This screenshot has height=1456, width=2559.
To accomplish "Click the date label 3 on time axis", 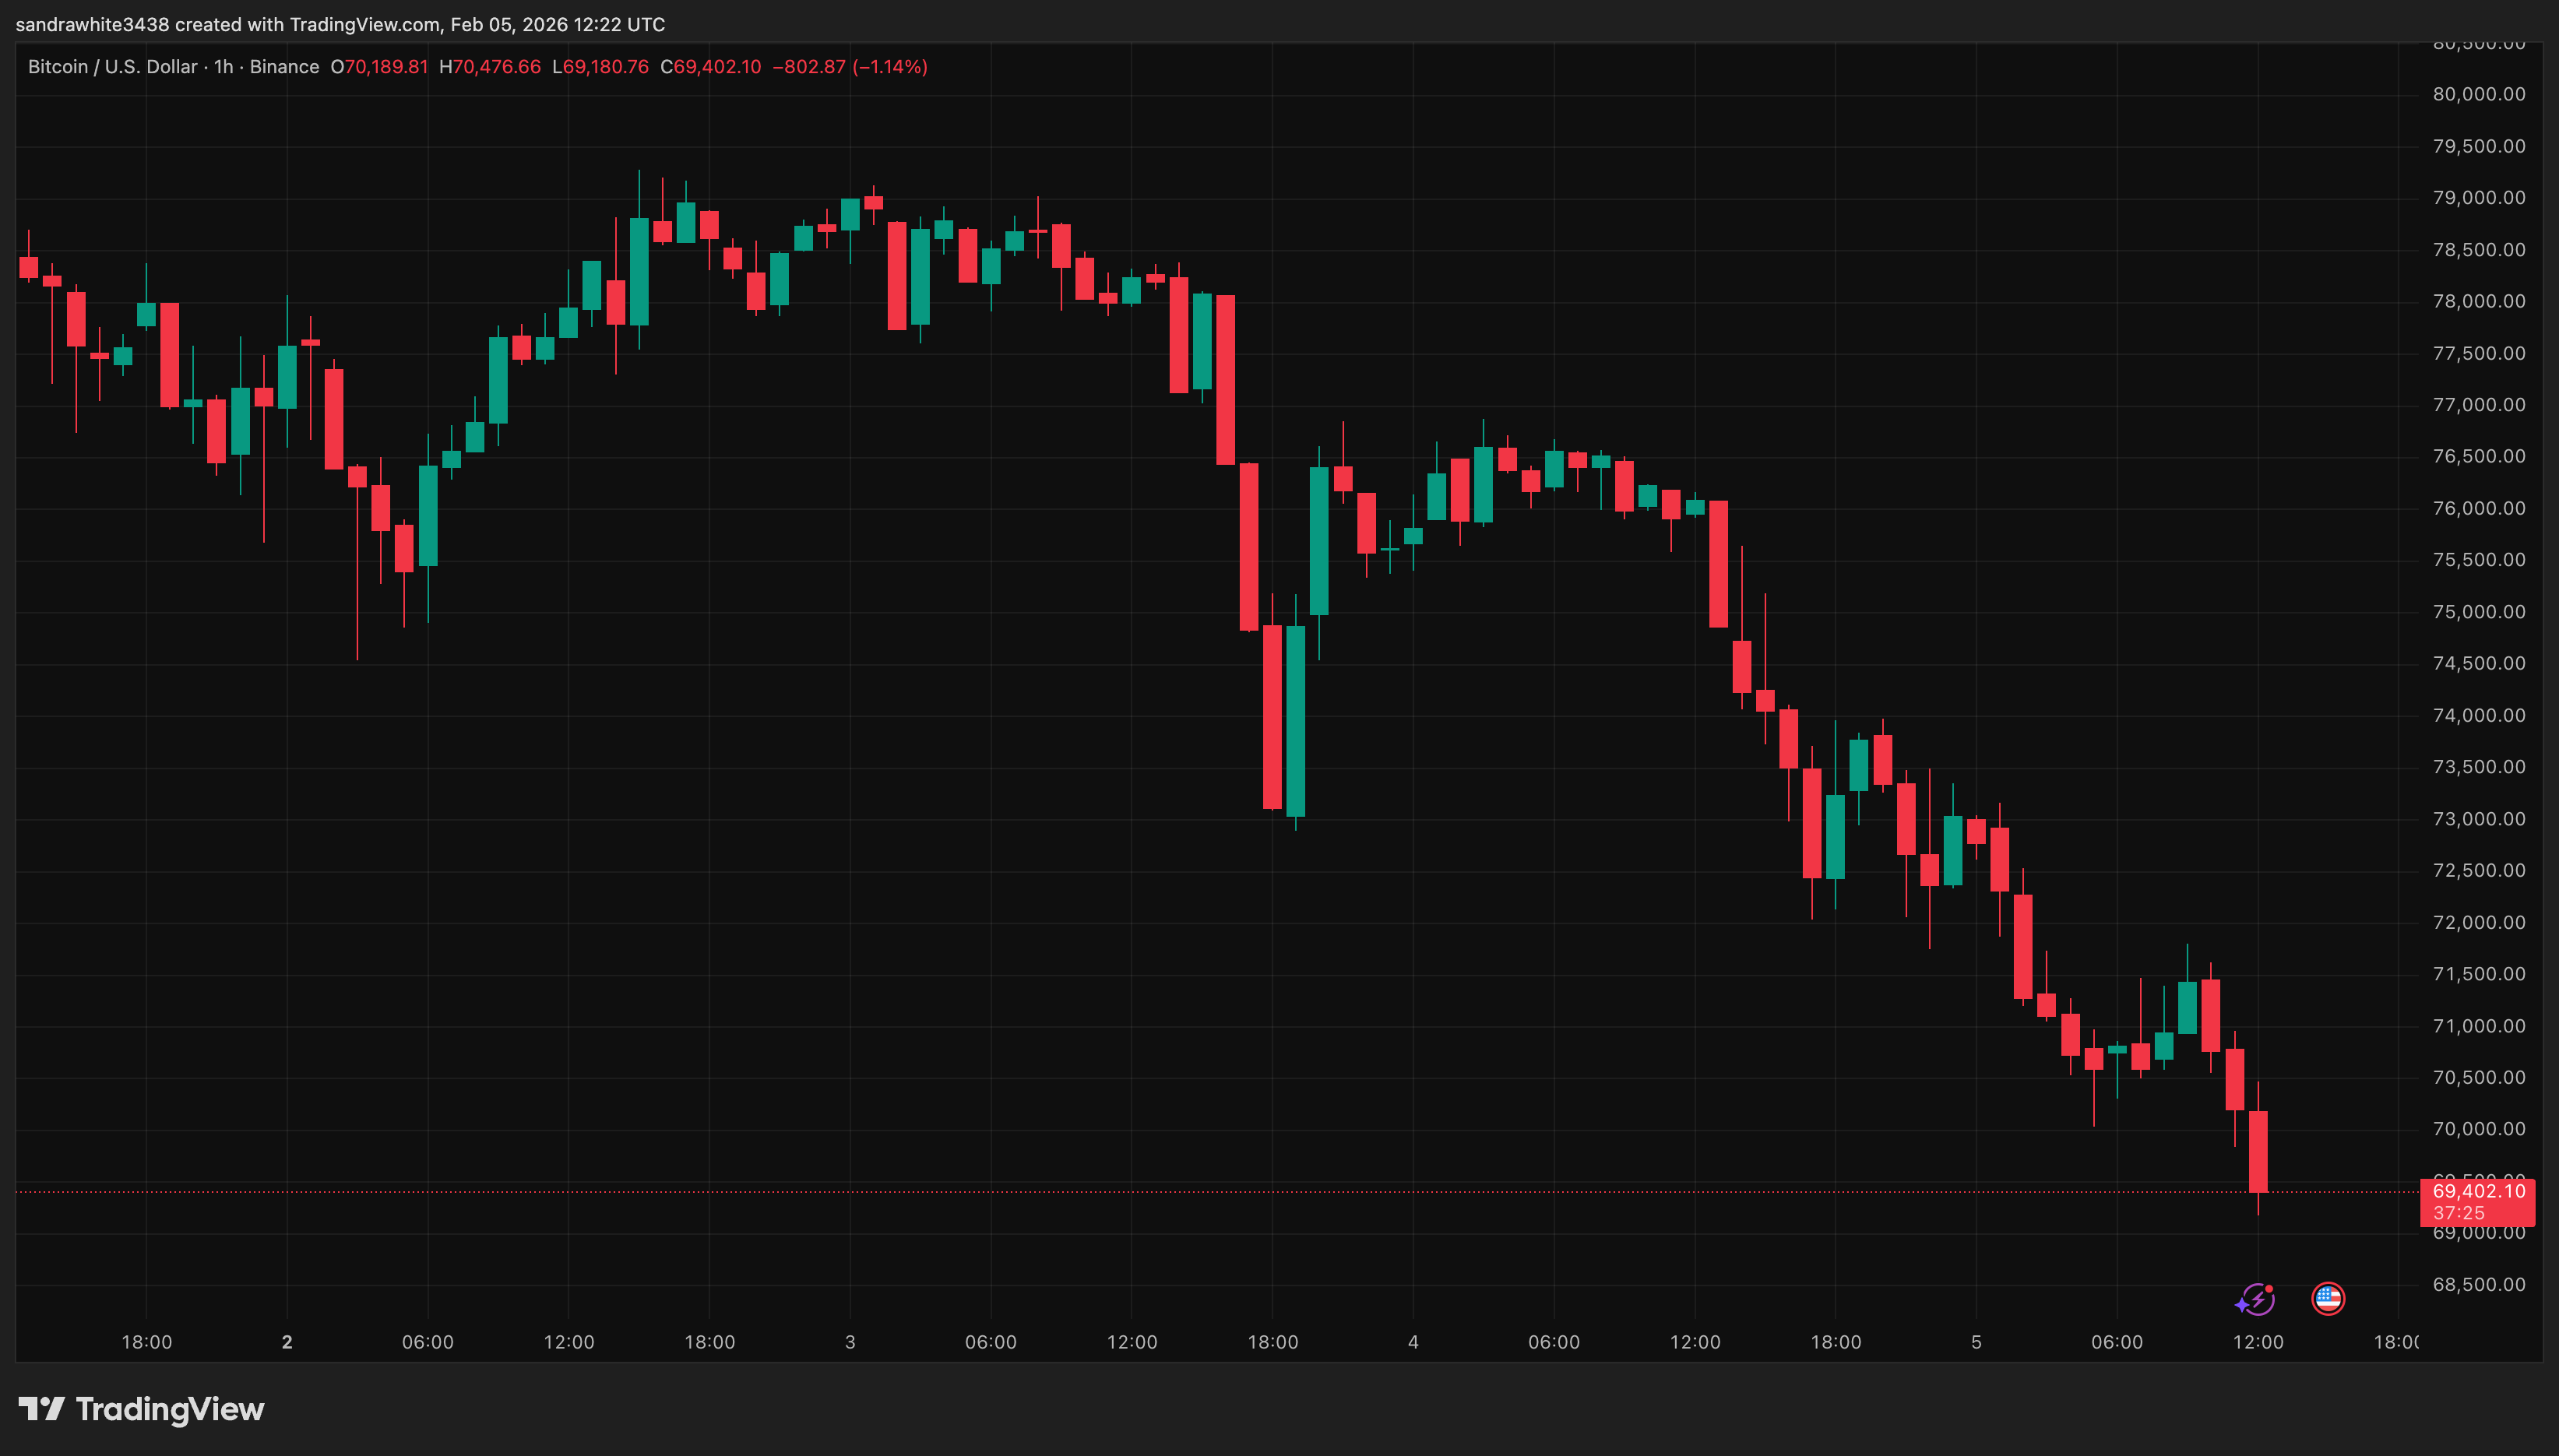I will pos(850,1343).
